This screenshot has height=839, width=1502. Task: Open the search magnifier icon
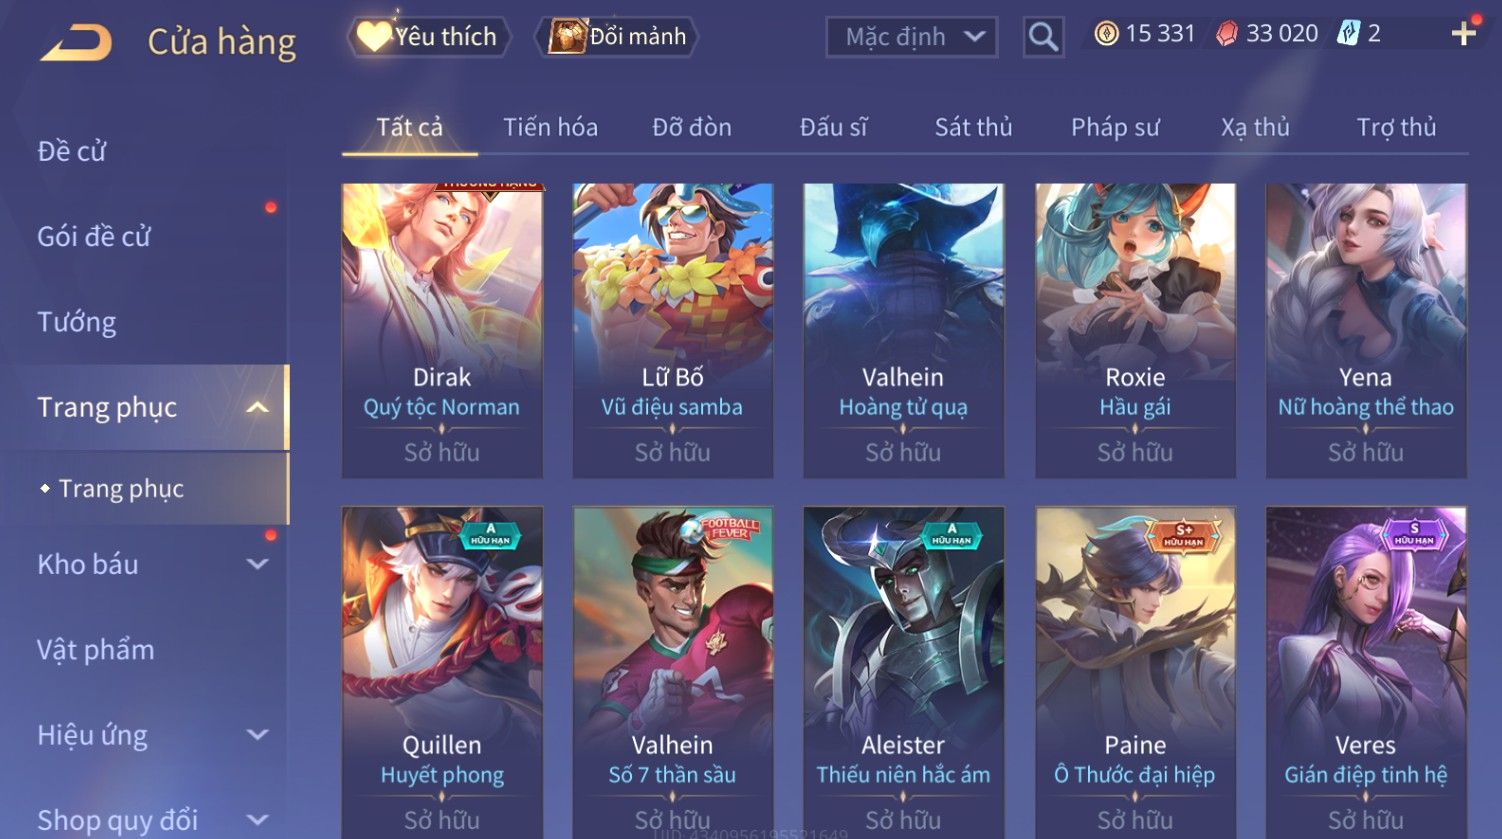coord(1043,37)
